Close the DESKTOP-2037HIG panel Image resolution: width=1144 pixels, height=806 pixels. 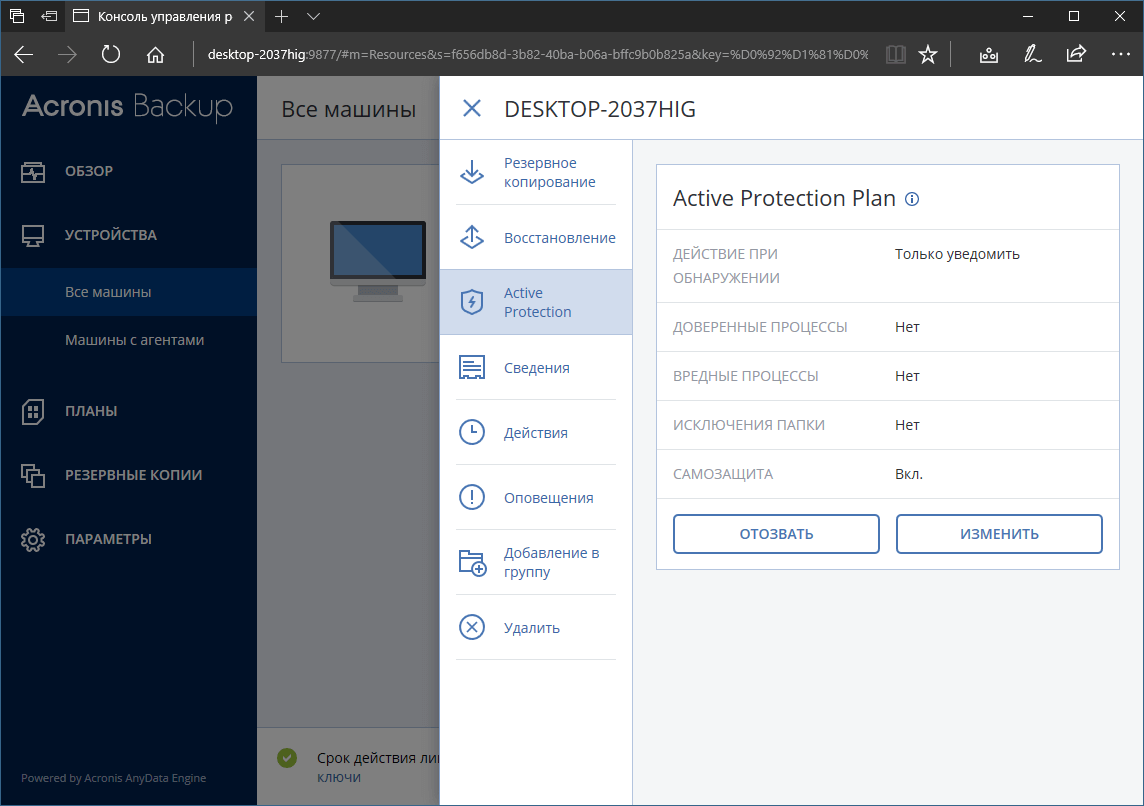coord(472,109)
